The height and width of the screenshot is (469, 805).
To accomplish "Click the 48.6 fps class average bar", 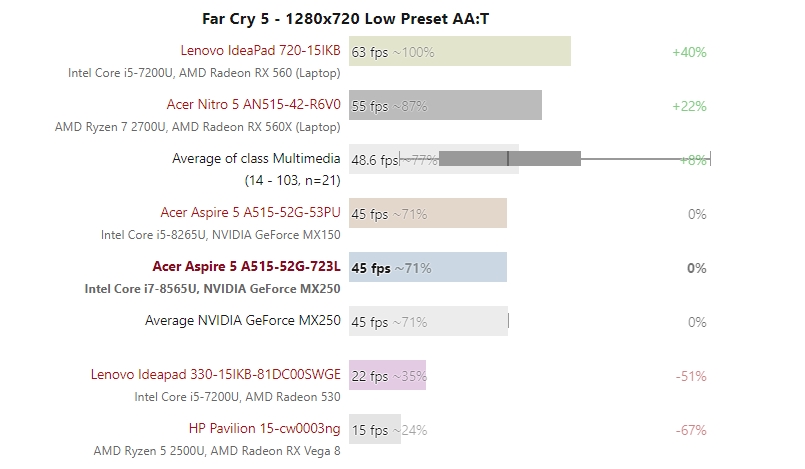I will 433,159.
